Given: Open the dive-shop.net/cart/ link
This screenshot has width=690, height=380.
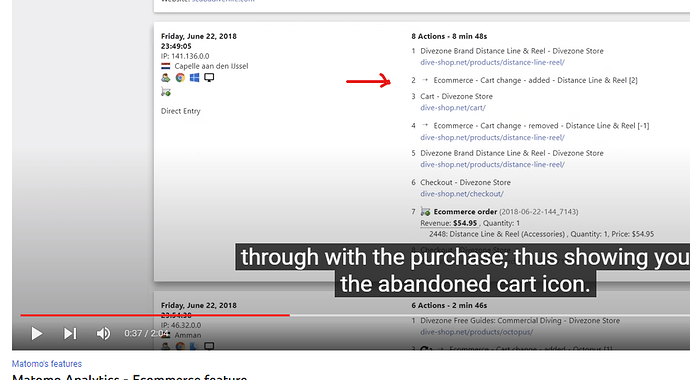Looking at the screenshot, I should (x=453, y=108).
